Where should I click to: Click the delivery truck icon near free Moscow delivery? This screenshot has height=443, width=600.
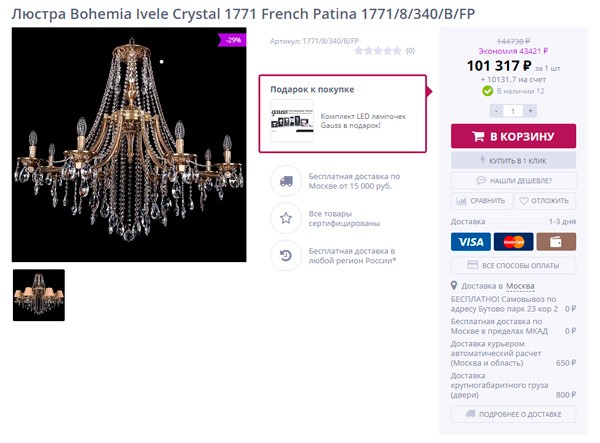[286, 181]
